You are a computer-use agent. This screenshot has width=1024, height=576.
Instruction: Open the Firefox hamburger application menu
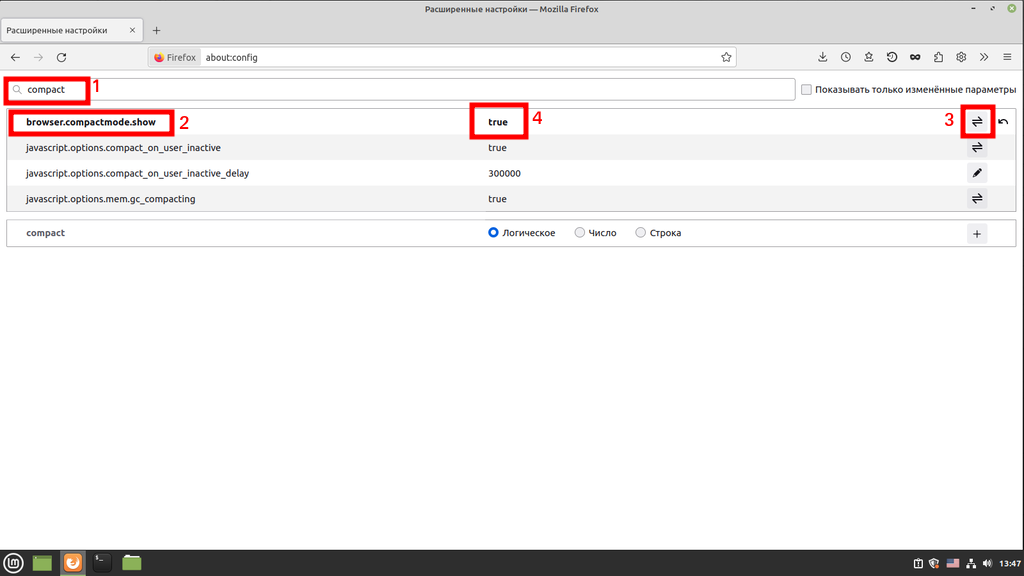point(1007,57)
